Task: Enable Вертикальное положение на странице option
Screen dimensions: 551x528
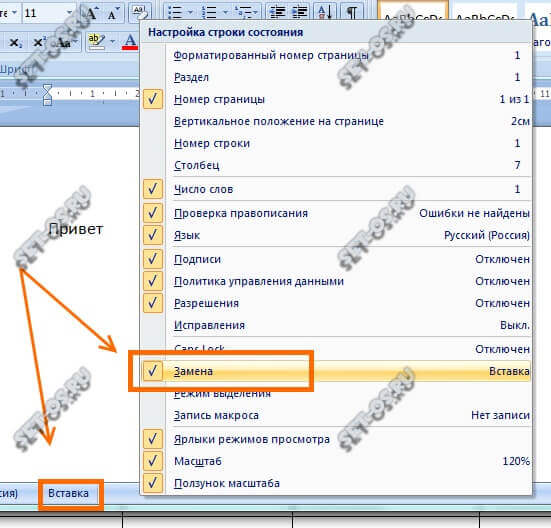Action: pyautogui.click(x=337, y=121)
